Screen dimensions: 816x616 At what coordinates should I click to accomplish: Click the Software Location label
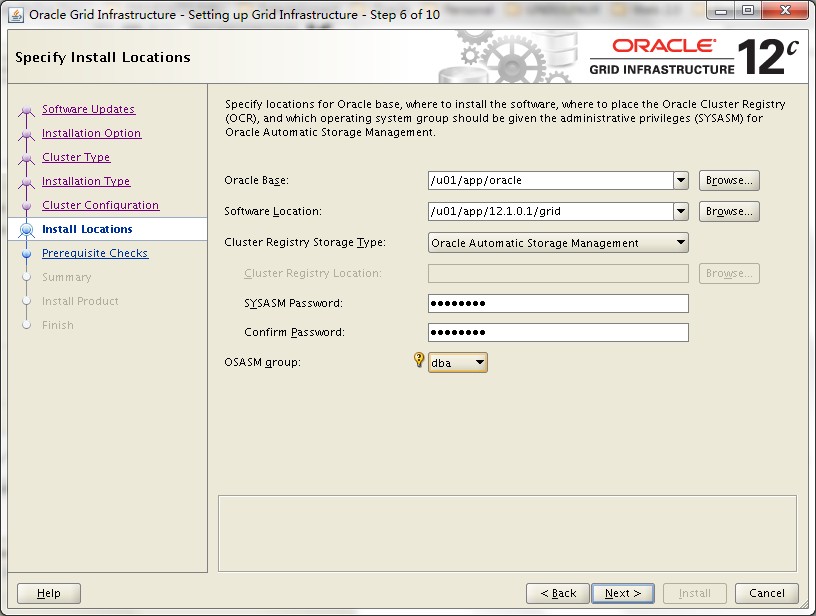[273, 211]
